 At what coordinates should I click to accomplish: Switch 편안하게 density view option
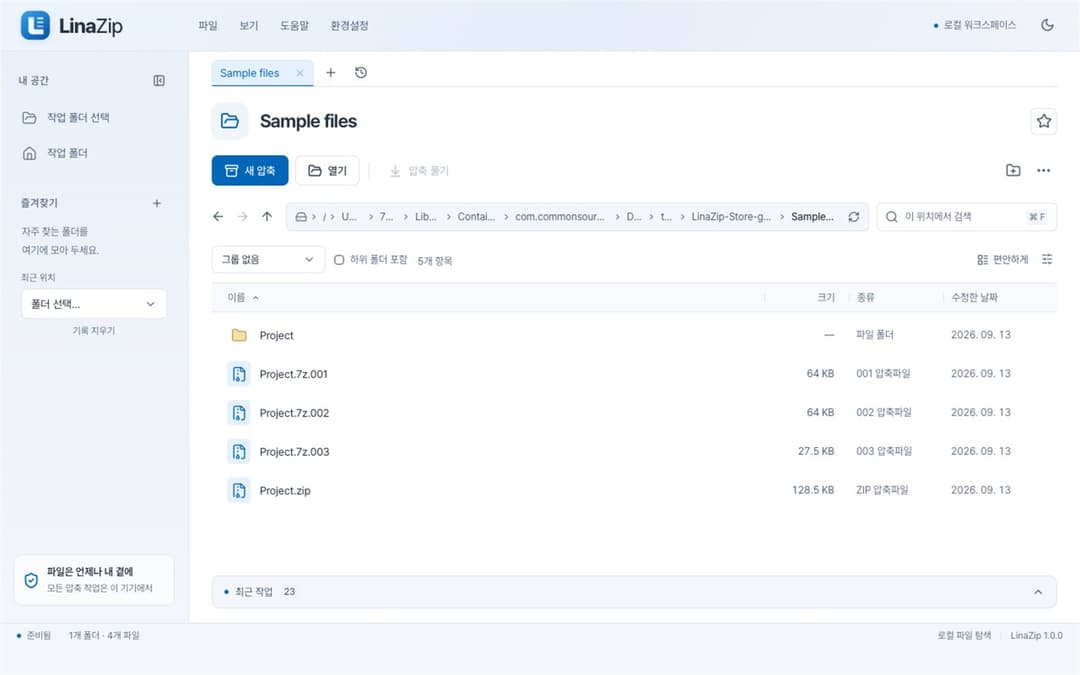click(1002, 260)
